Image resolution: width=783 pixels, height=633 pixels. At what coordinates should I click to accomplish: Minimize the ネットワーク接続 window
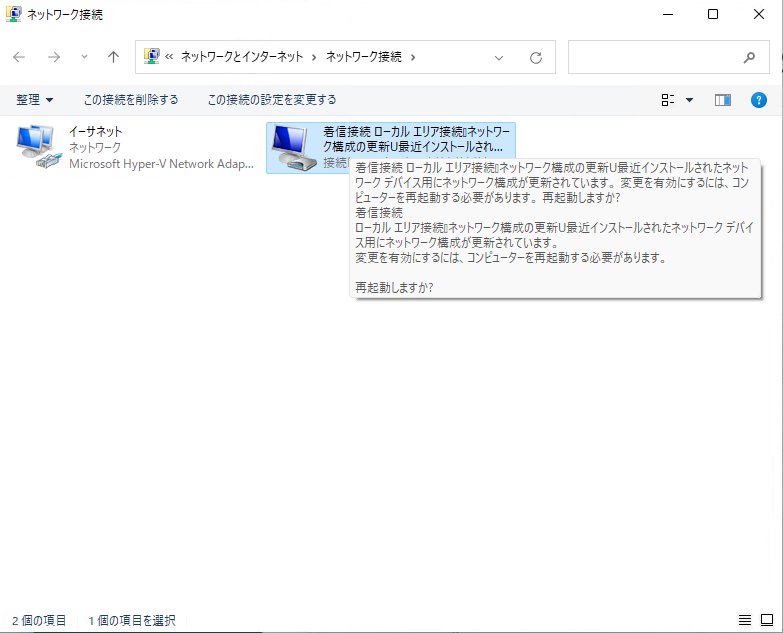tap(668, 14)
